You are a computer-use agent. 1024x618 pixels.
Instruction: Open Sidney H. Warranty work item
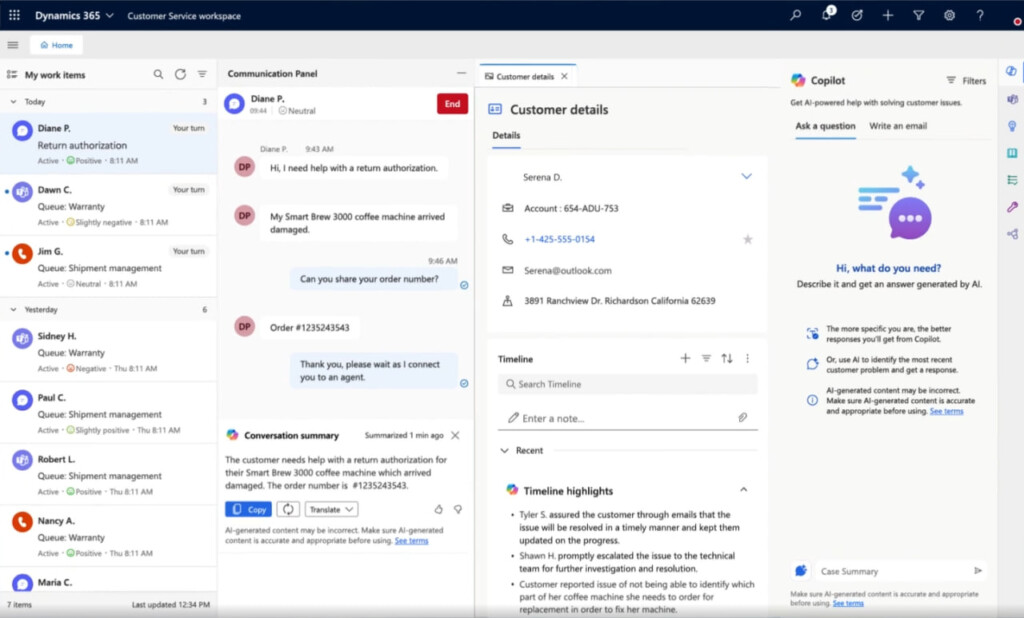[x=108, y=351]
